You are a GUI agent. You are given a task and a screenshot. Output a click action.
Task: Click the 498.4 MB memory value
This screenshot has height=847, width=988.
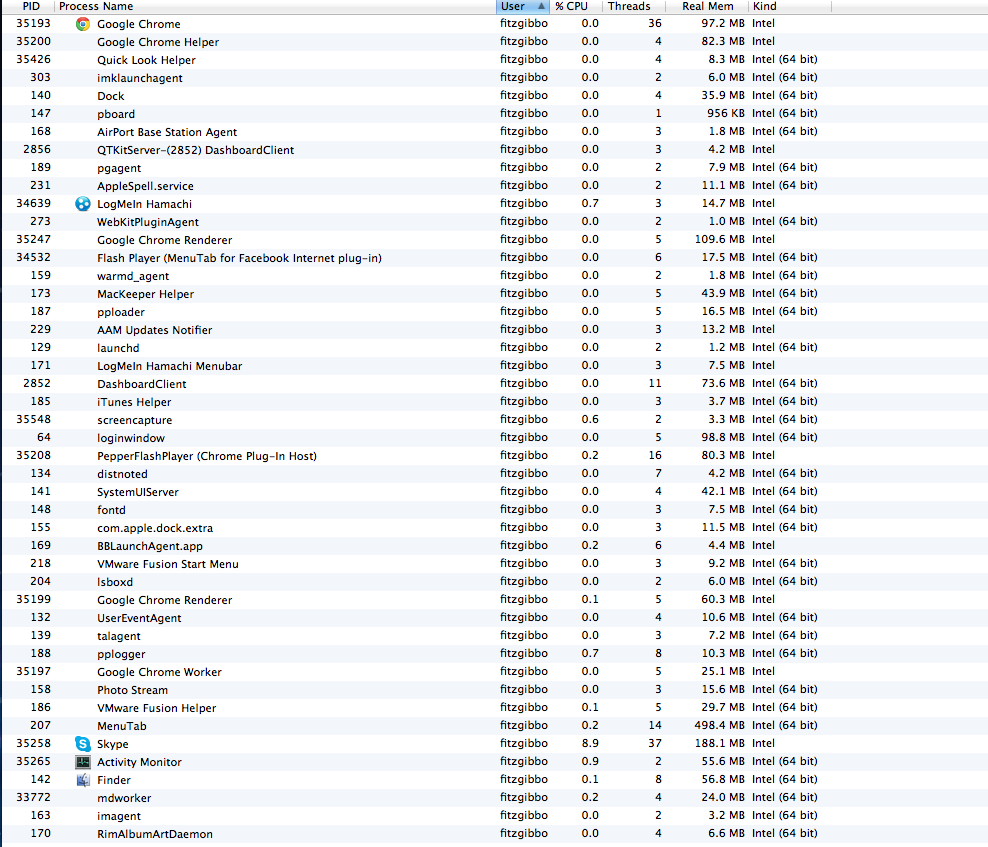click(x=719, y=725)
